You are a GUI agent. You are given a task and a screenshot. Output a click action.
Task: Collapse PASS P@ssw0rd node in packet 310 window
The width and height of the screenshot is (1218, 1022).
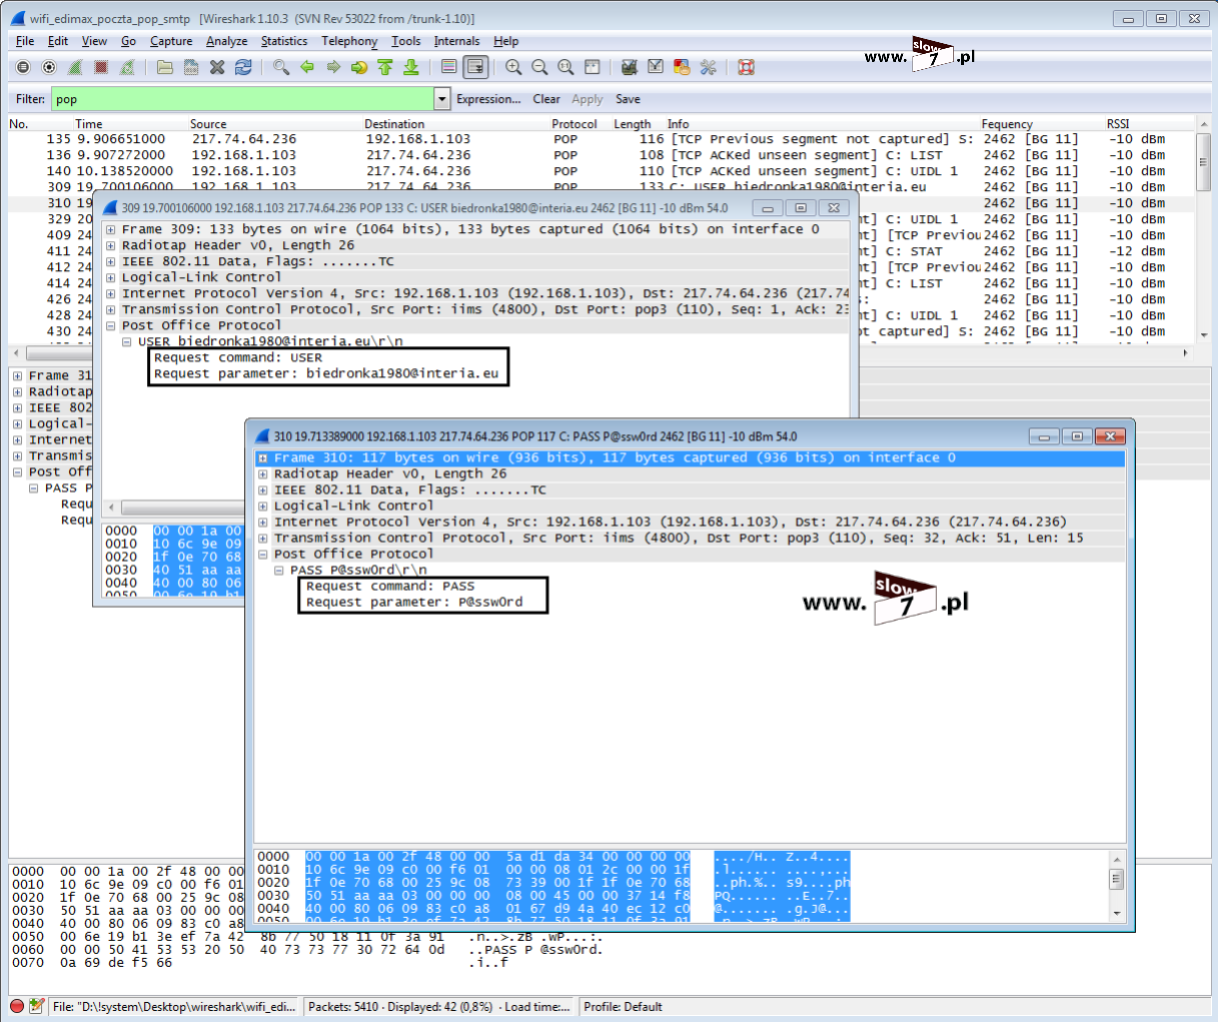click(279, 570)
